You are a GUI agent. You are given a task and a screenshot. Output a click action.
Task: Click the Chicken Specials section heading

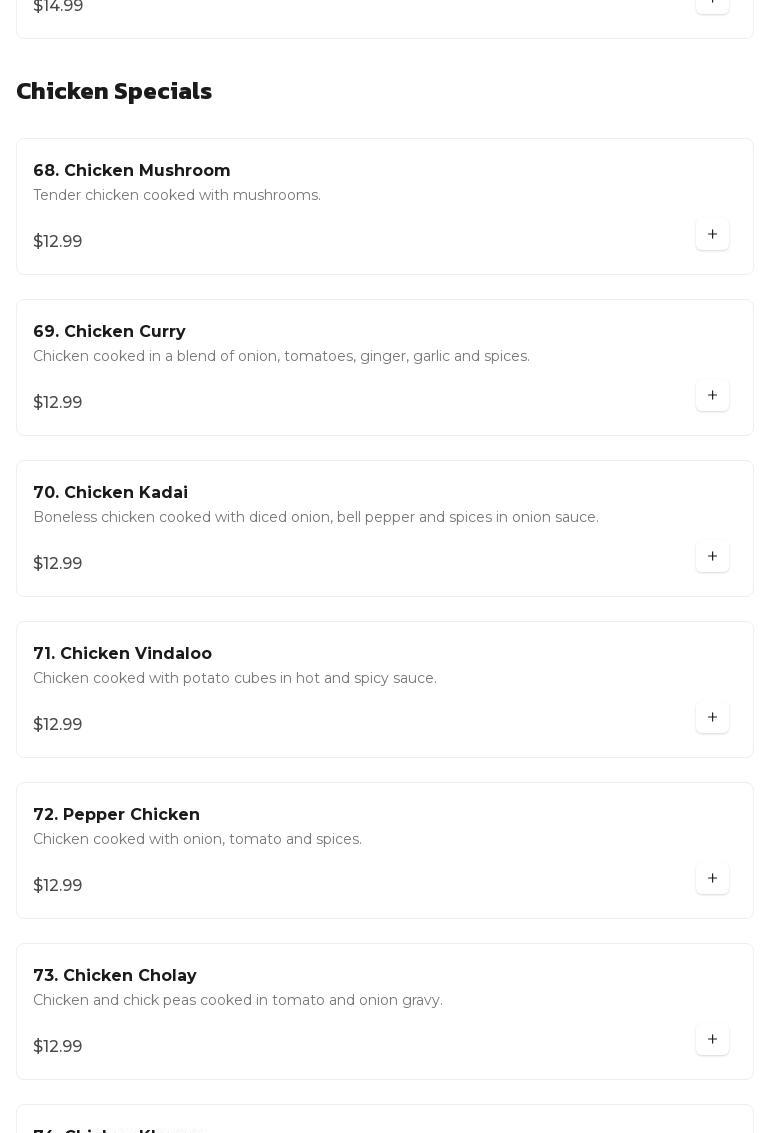click(114, 91)
